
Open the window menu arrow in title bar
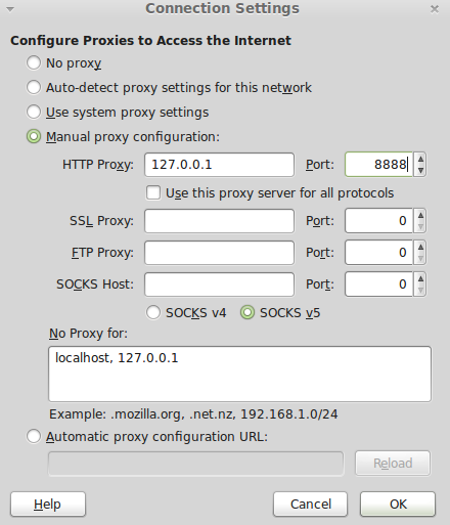pyautogui.click(x=10, y=9)
